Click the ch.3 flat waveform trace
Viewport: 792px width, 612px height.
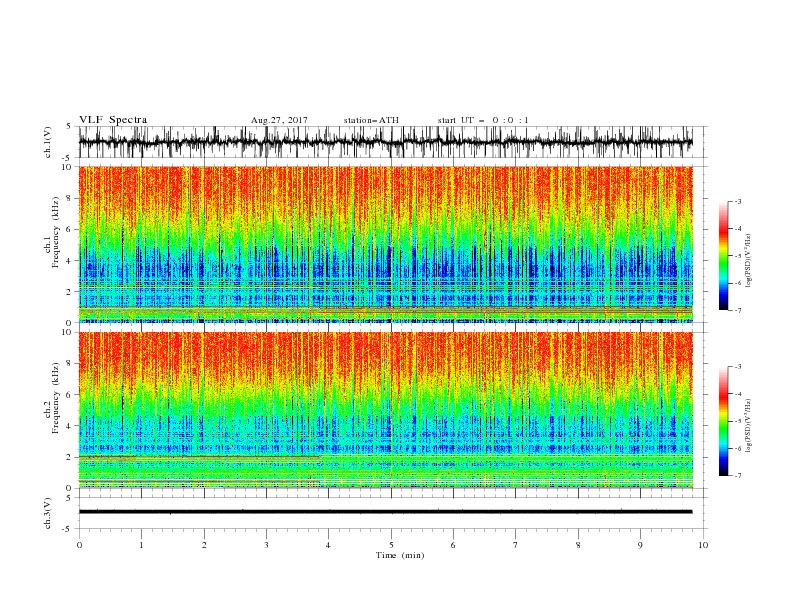385,512
